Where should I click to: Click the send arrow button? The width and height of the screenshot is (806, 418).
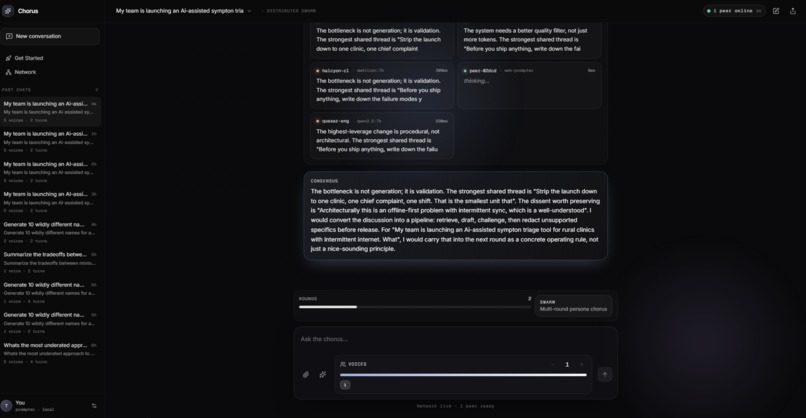click(604, 374)
